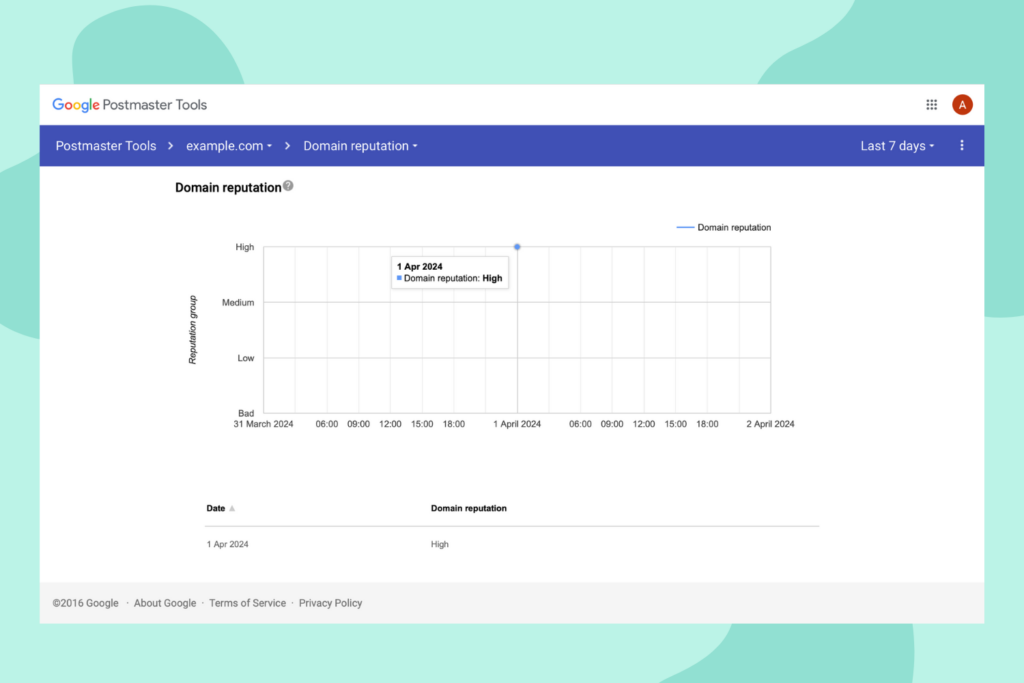Viewport: 1024px width, 683px height.
Task: Open the About Google link
Action: [165, 603]
